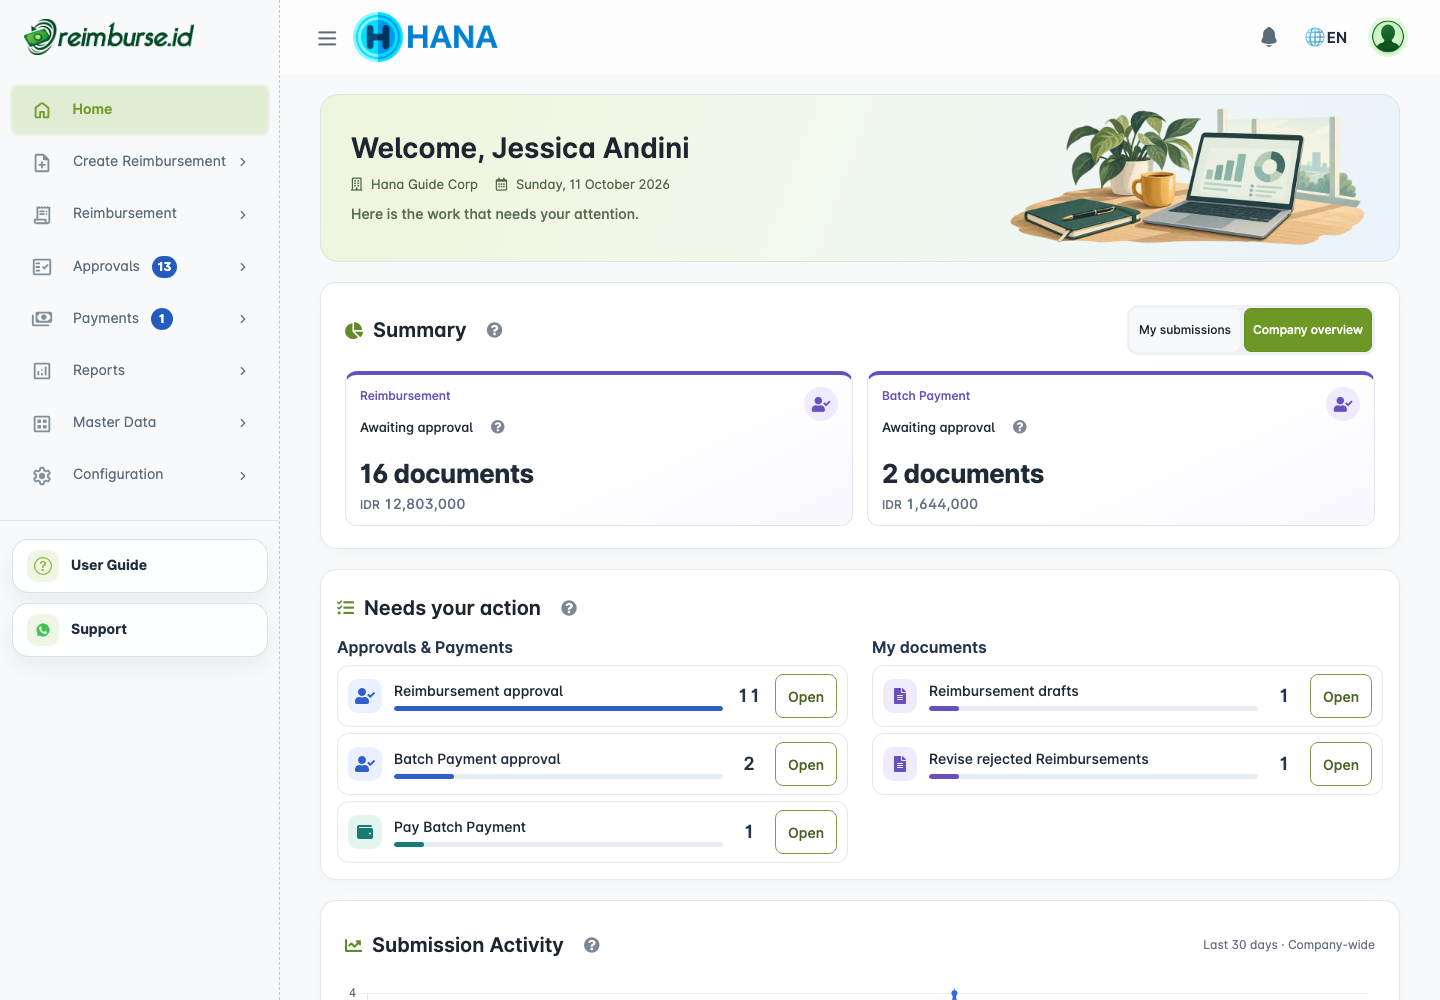Switch to Company overview view

click(x=1308, y=330)
